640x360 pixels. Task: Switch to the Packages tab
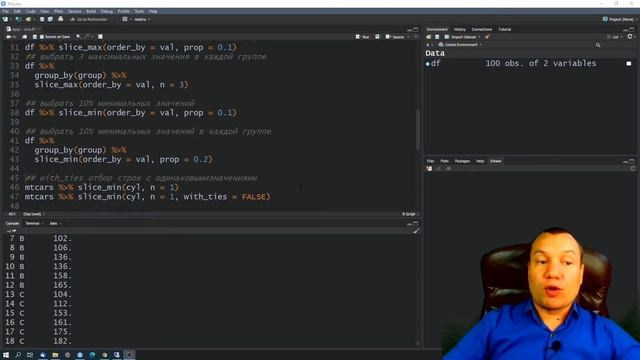click(x=462, y=161)
